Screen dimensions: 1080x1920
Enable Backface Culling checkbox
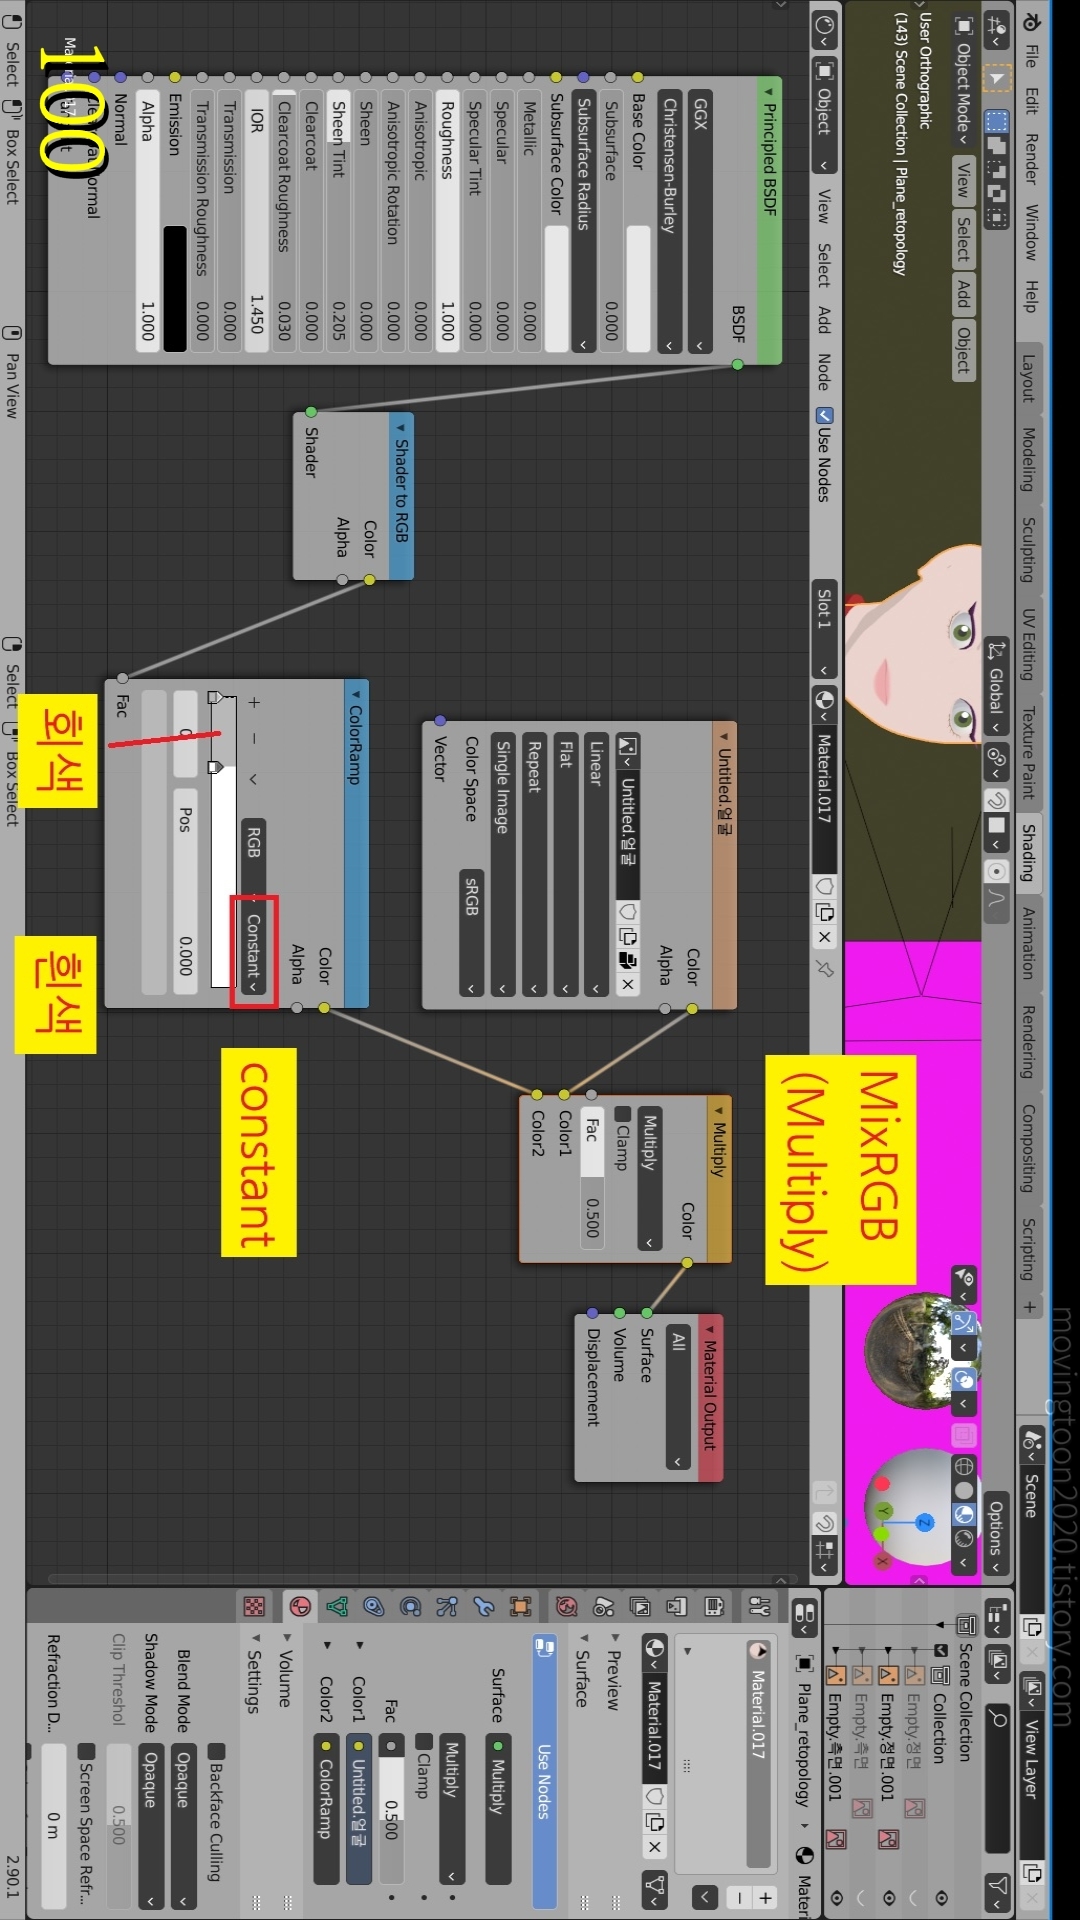(x=216, y=1751)
